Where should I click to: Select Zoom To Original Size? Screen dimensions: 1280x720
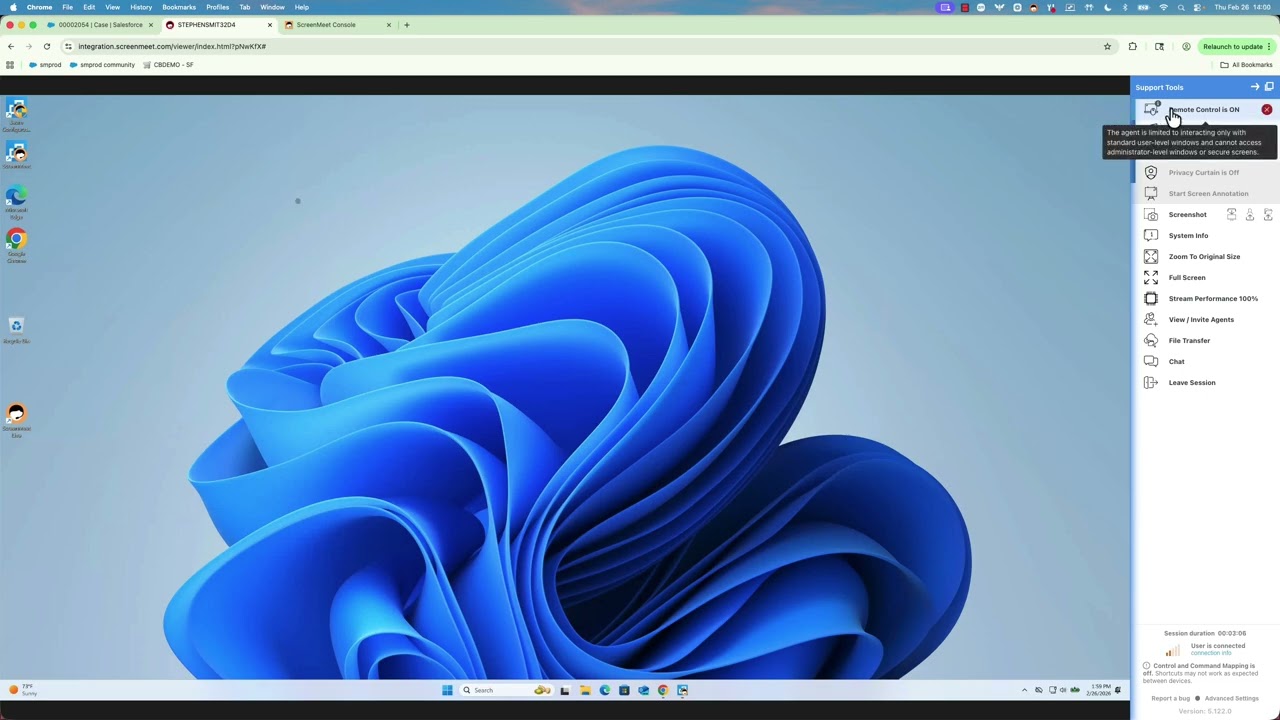(x=1204, y=256)
